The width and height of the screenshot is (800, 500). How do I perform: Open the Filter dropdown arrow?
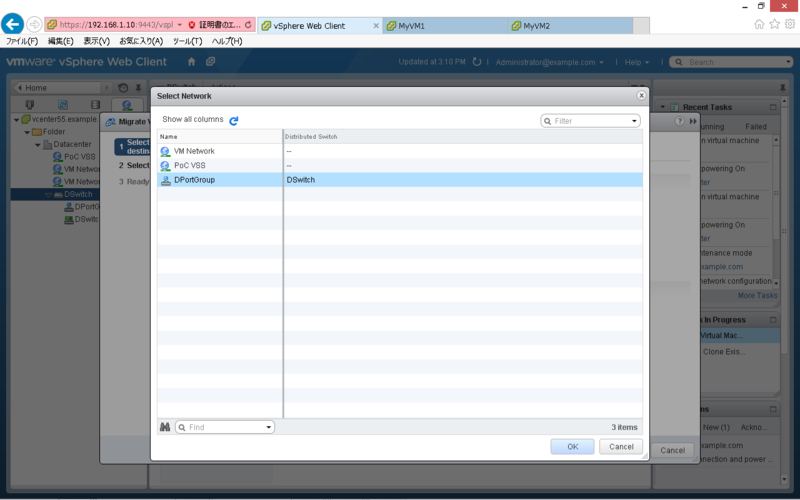point(634,121)
